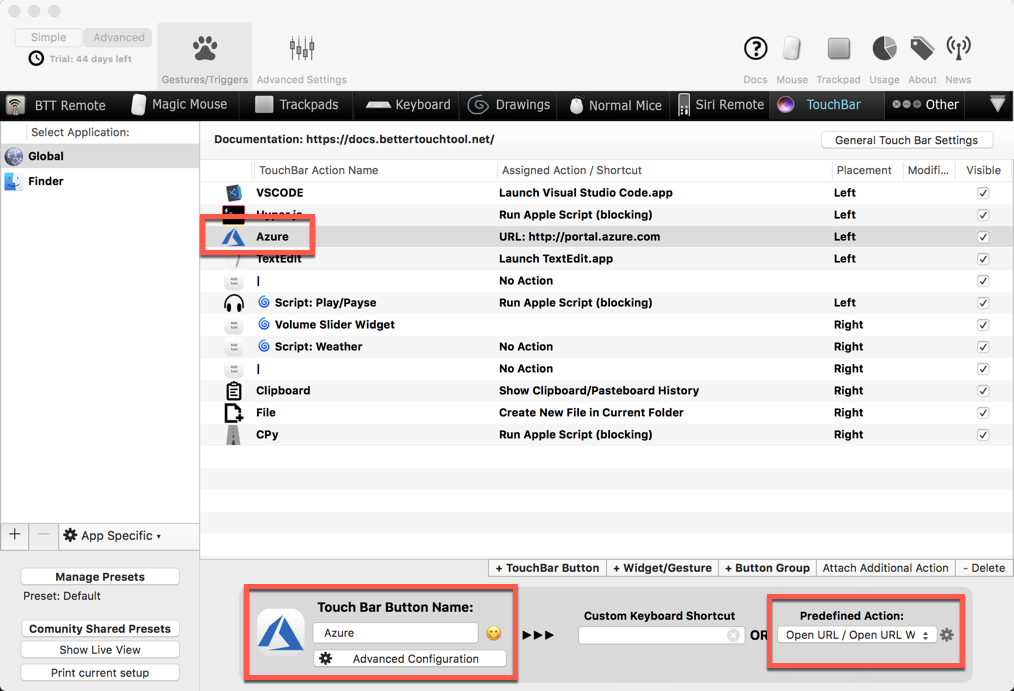
Task: Toggle Visible checkbox for CPy row
Action: pyautogui.click(x=983, y=435)
